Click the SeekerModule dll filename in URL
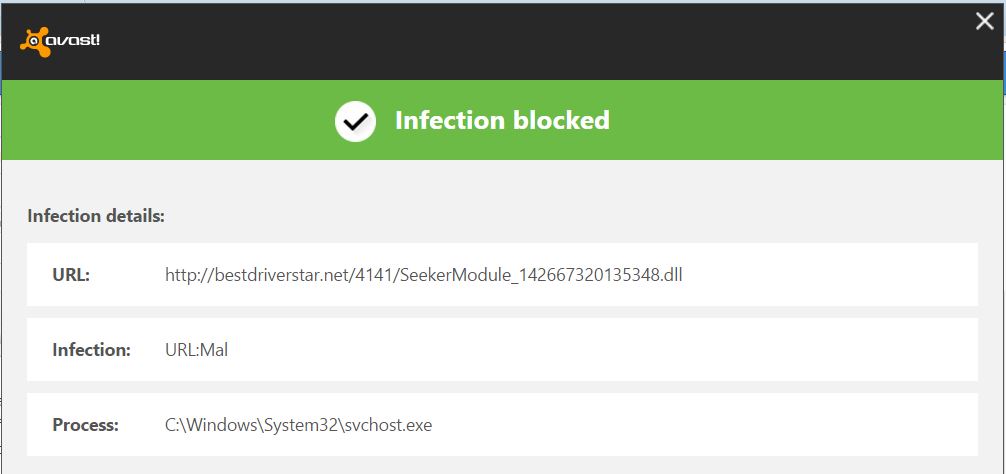 (x=541, y=276)
